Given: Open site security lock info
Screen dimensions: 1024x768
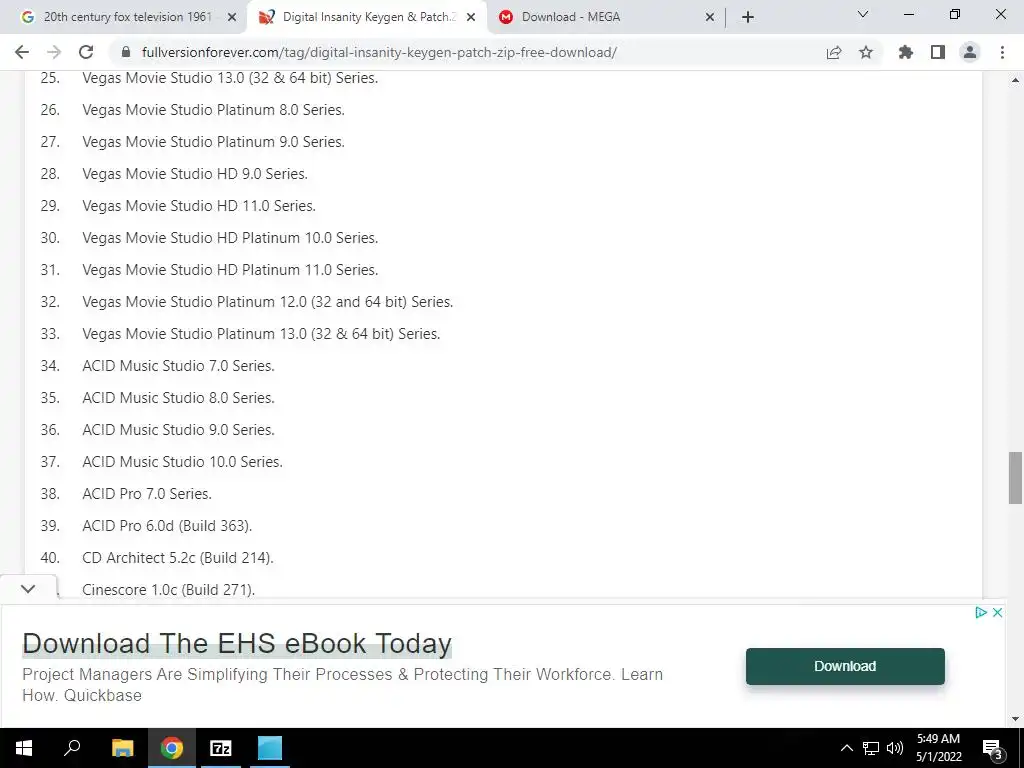Looking at the screenshot, I should pos(127,52).
